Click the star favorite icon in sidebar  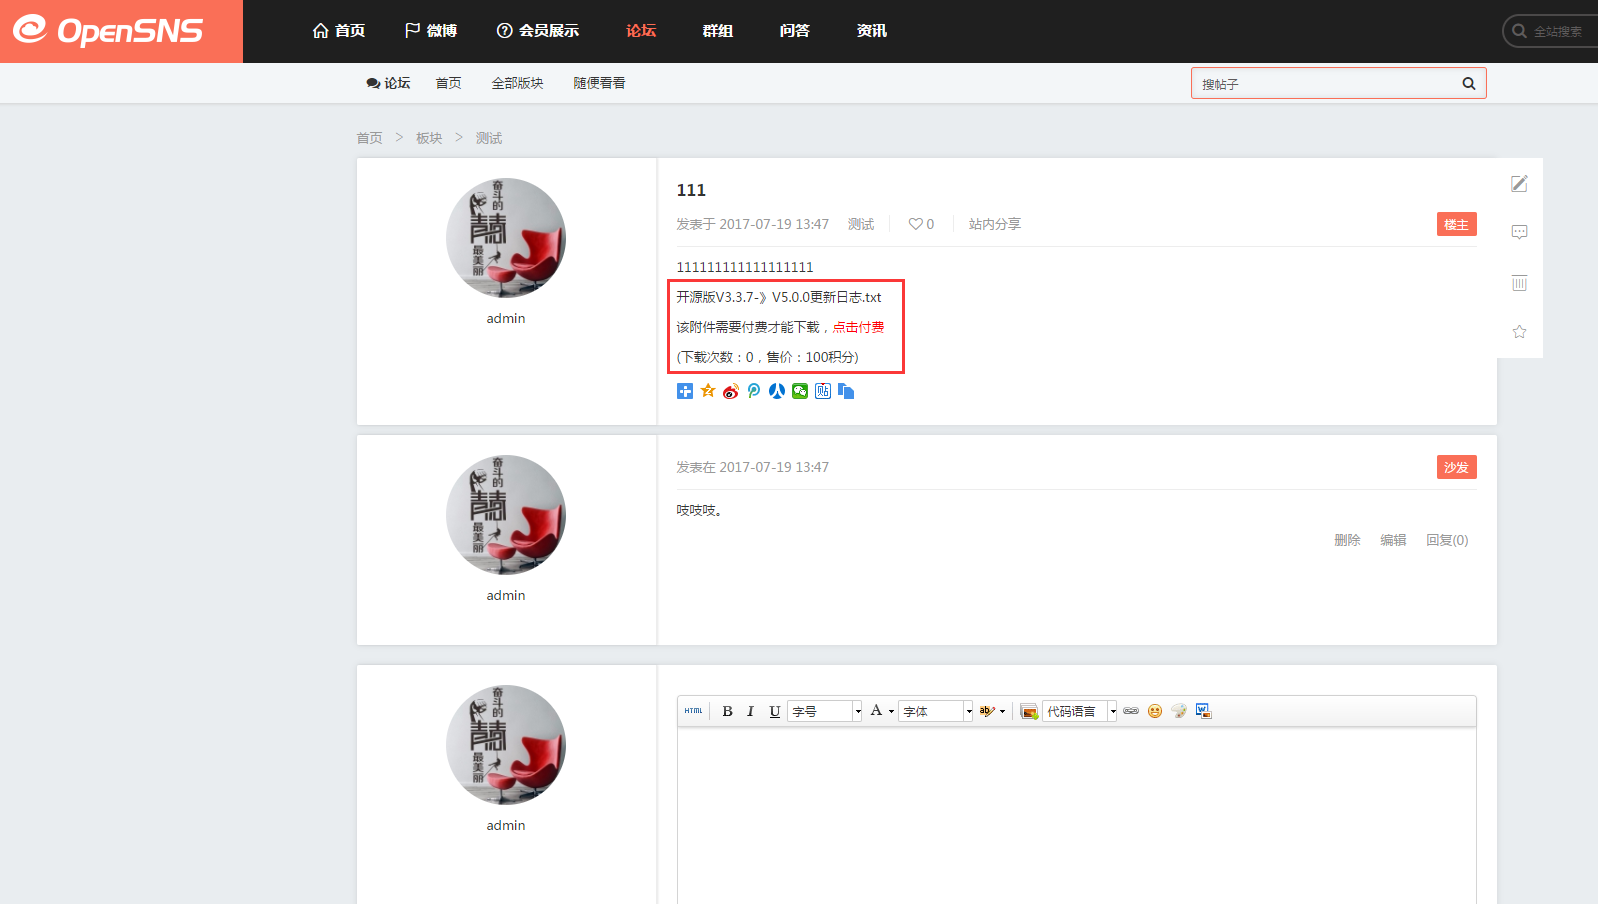(x=1519, y=332)
